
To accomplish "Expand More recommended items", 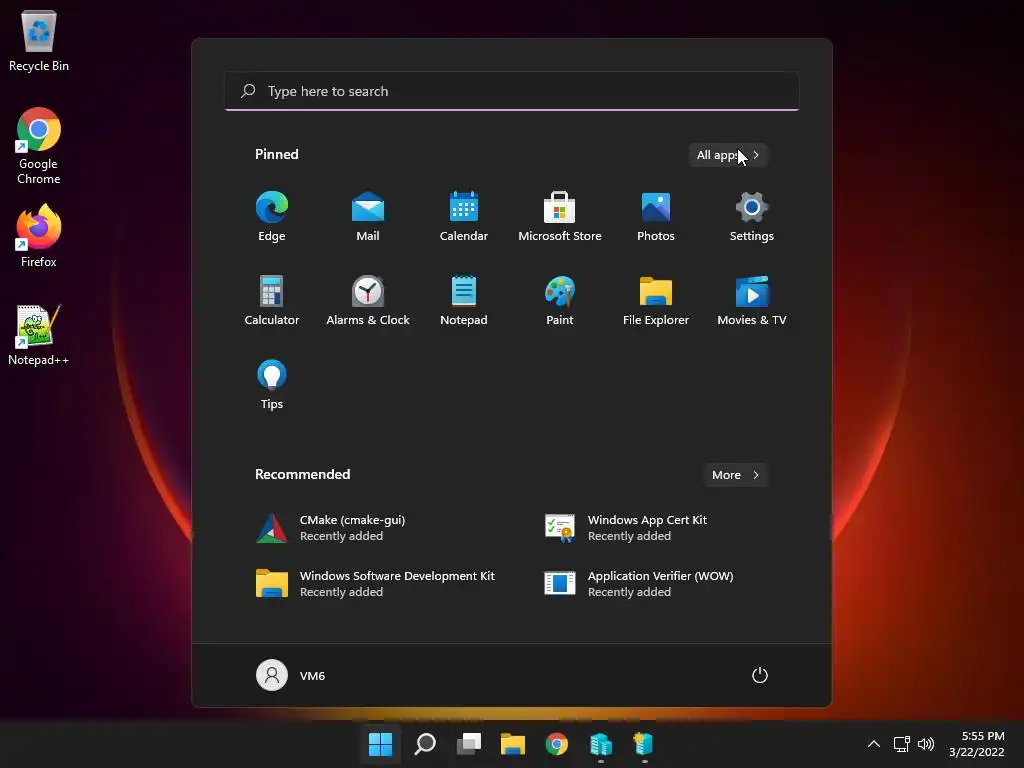I will pyautogui.click(x=735, y=475).
